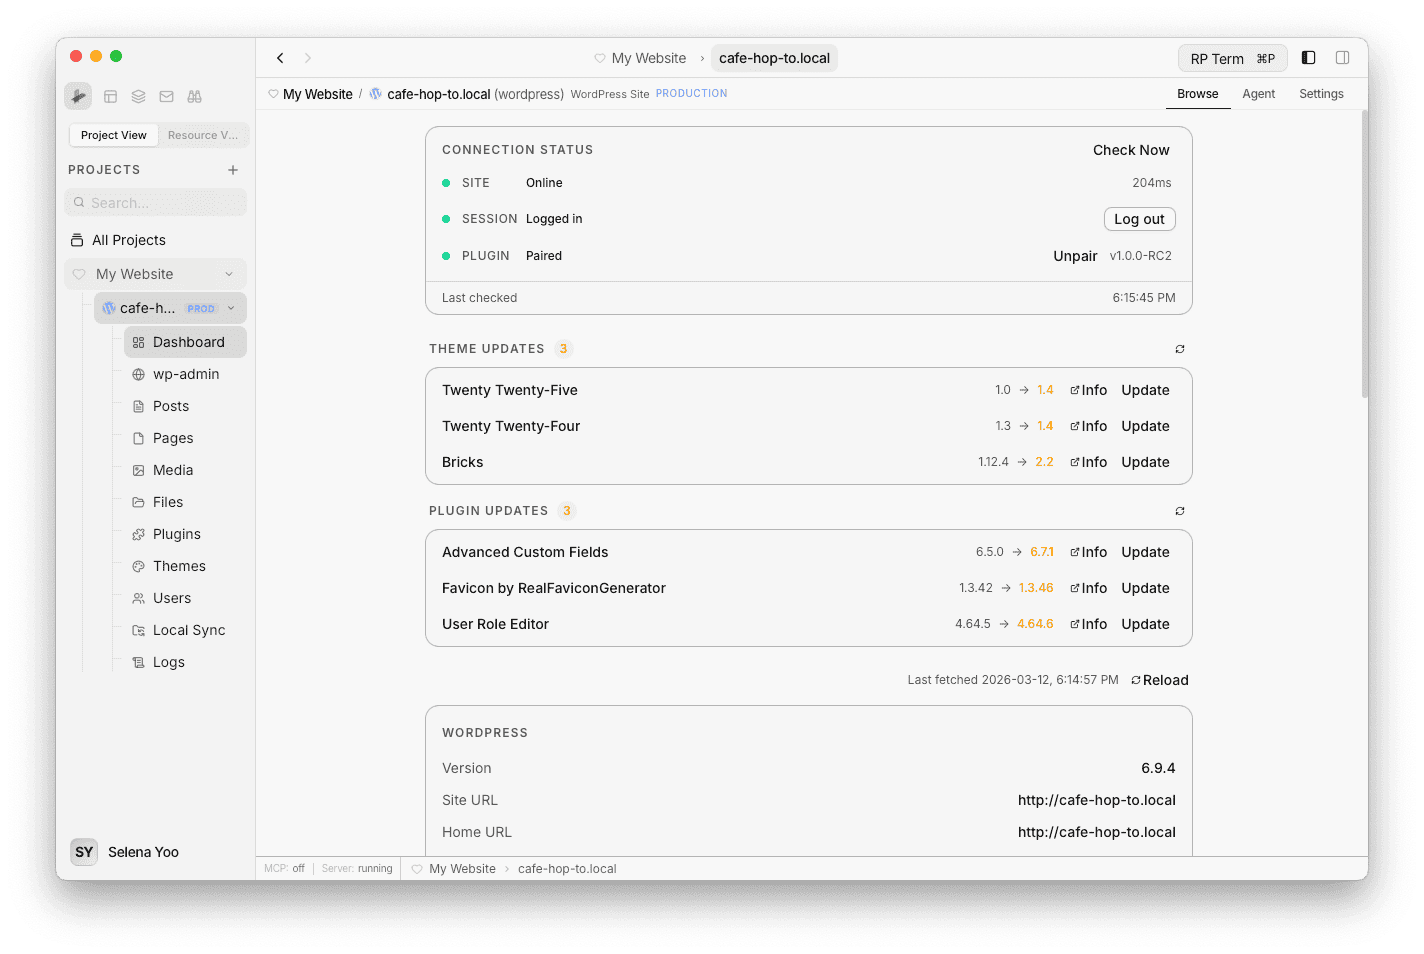Refresh Plugin Updates using the circular arrow icon

pos(1180,511)
